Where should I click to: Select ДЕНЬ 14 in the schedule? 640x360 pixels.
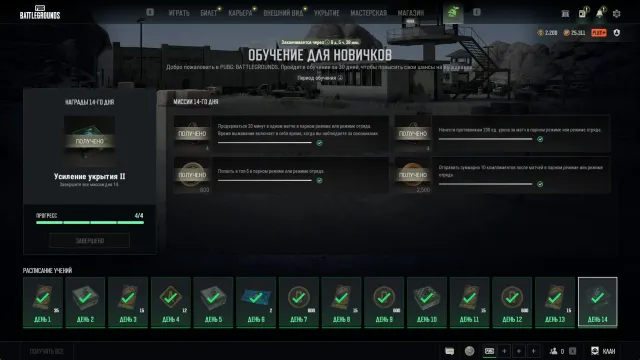598,302
